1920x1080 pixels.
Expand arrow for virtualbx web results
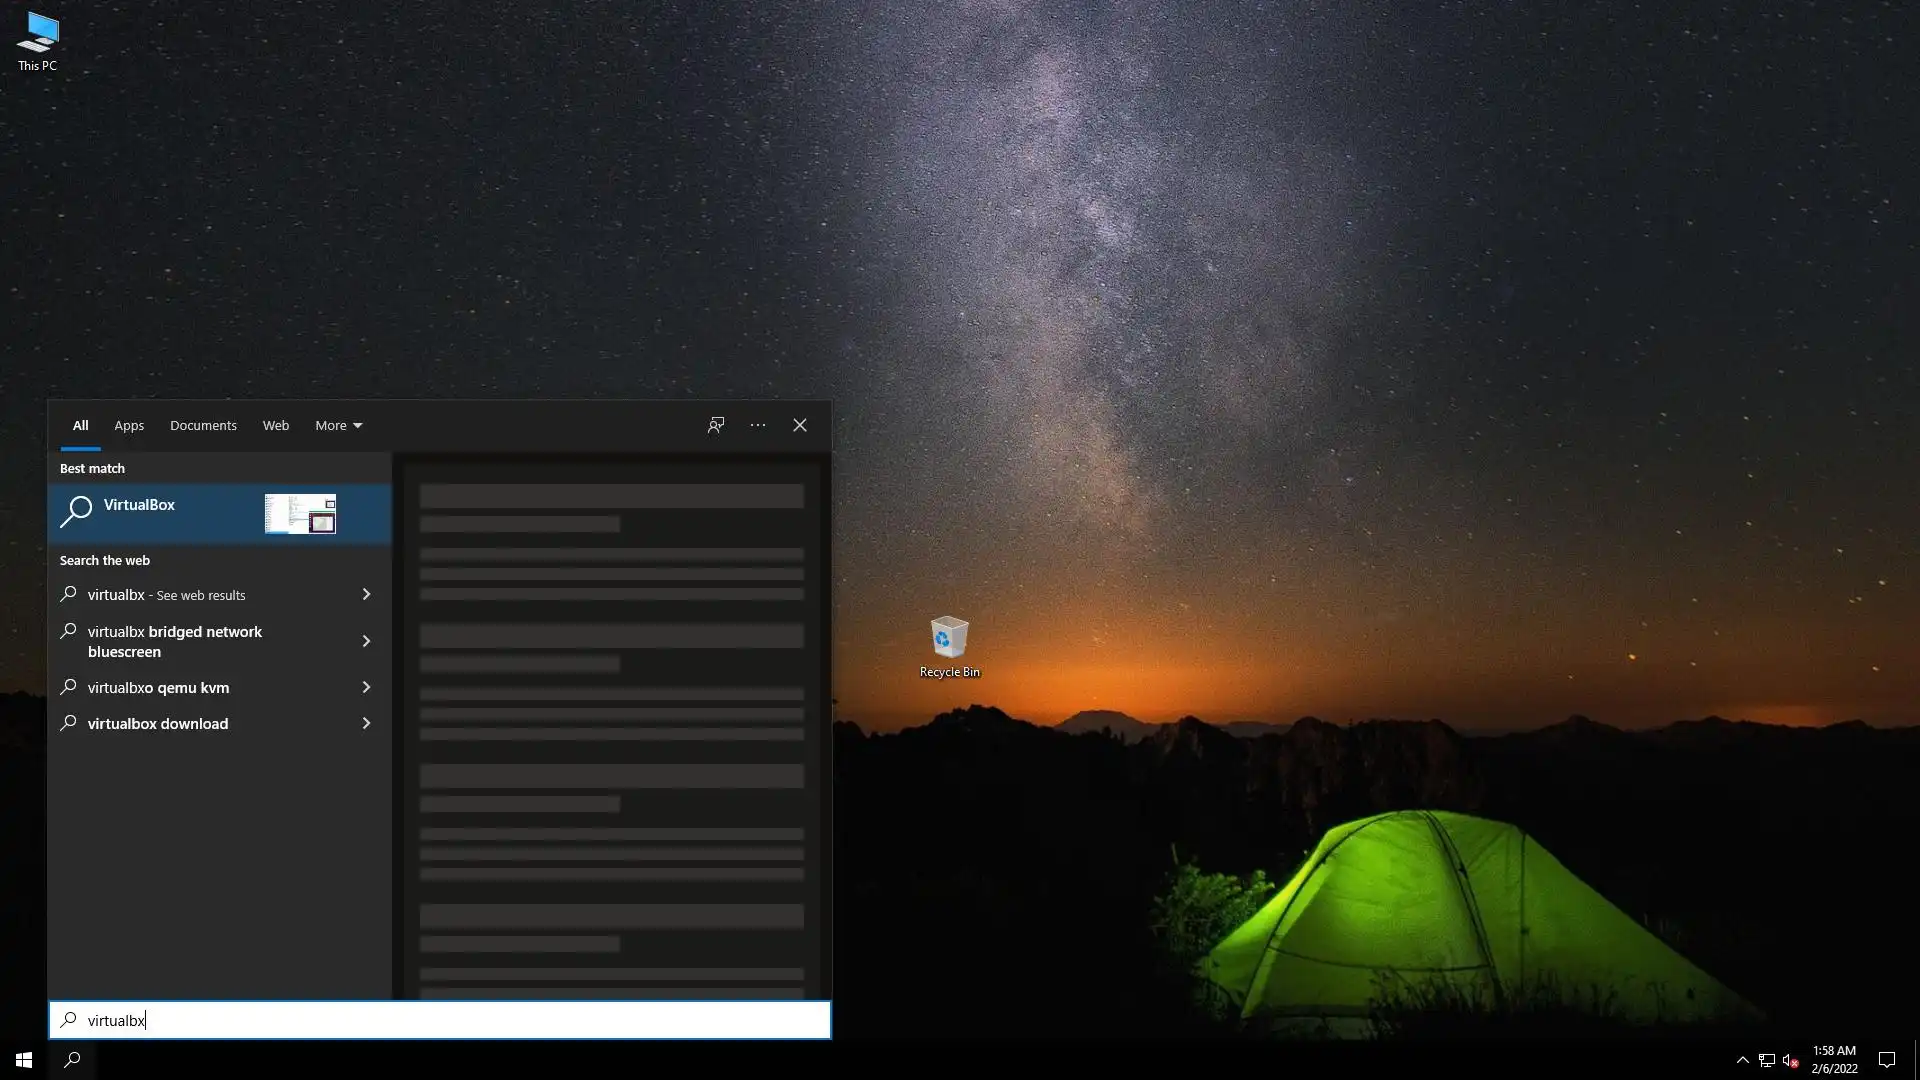366,594
